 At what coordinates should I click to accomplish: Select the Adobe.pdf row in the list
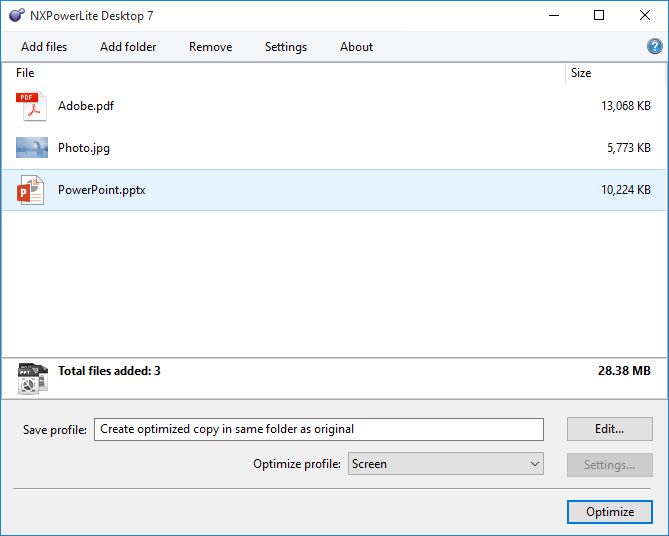coord(334,106)
